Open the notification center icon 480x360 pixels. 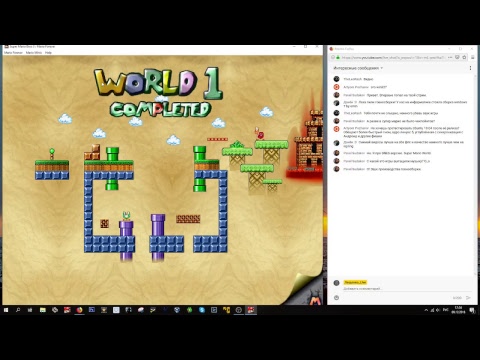pyautogui.click(x=472, y=310)
